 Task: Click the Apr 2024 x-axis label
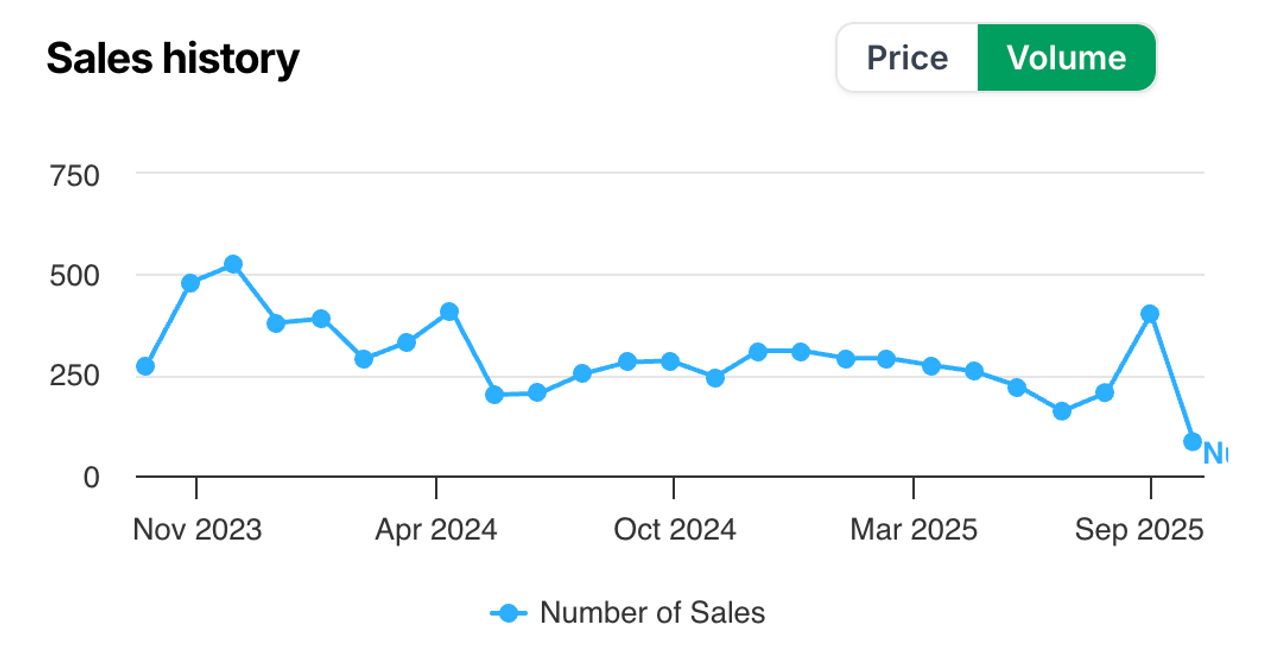point(436,530)
